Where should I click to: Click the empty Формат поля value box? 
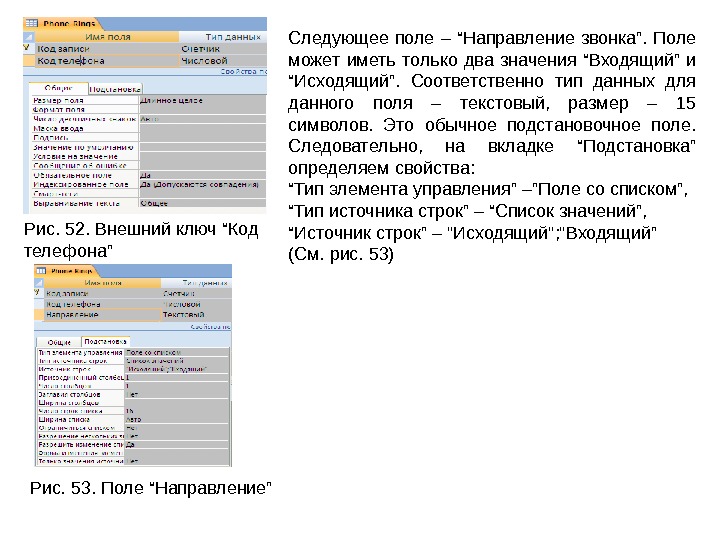coord(202,110)
